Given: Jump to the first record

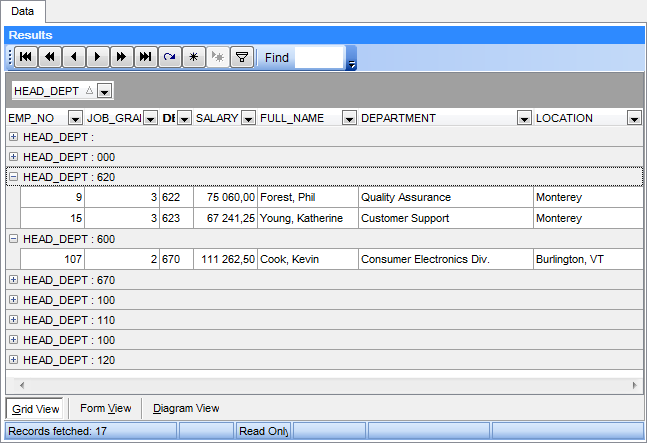Looking at the screenshot, I should click(x=25, y=58).
